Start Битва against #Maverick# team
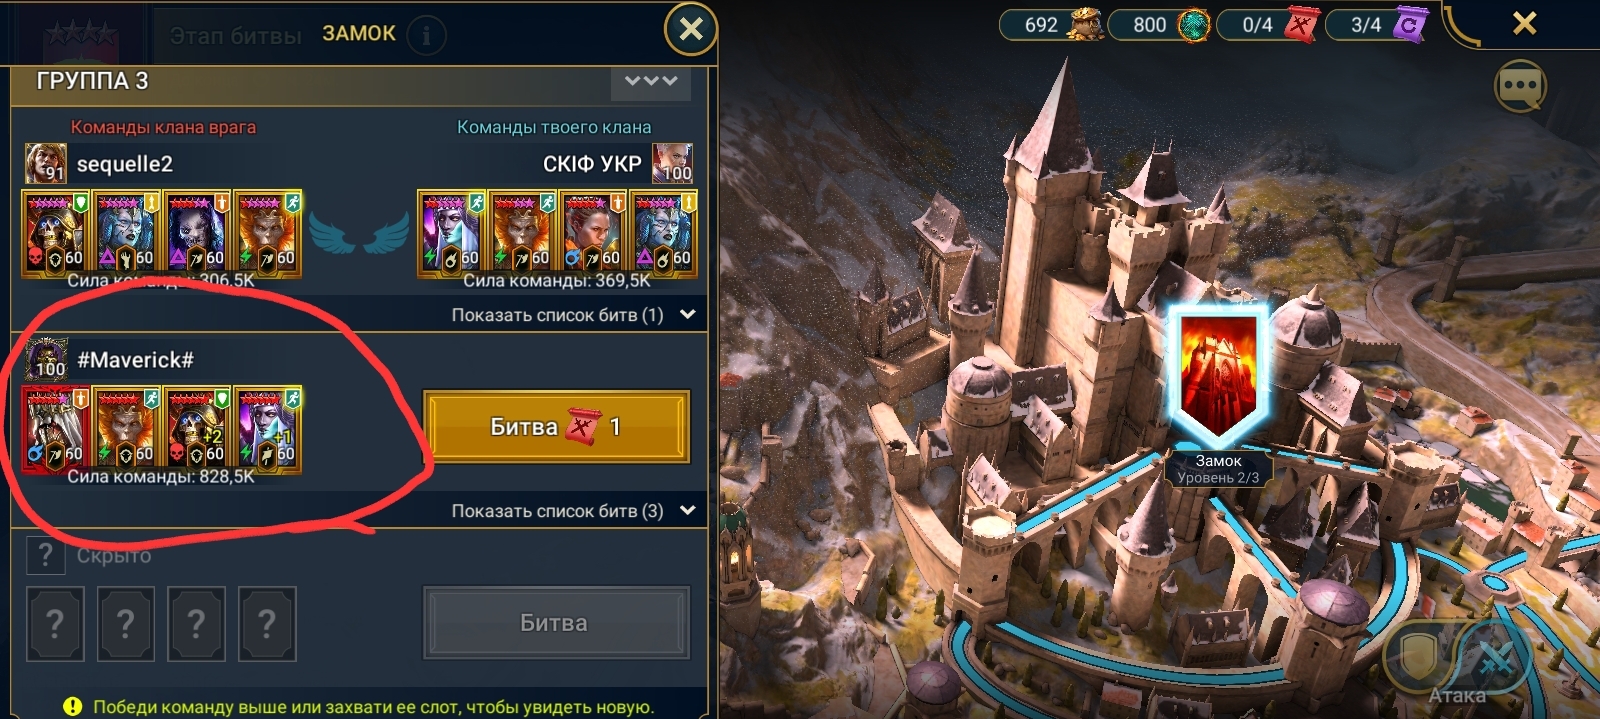 click(556, 427)
